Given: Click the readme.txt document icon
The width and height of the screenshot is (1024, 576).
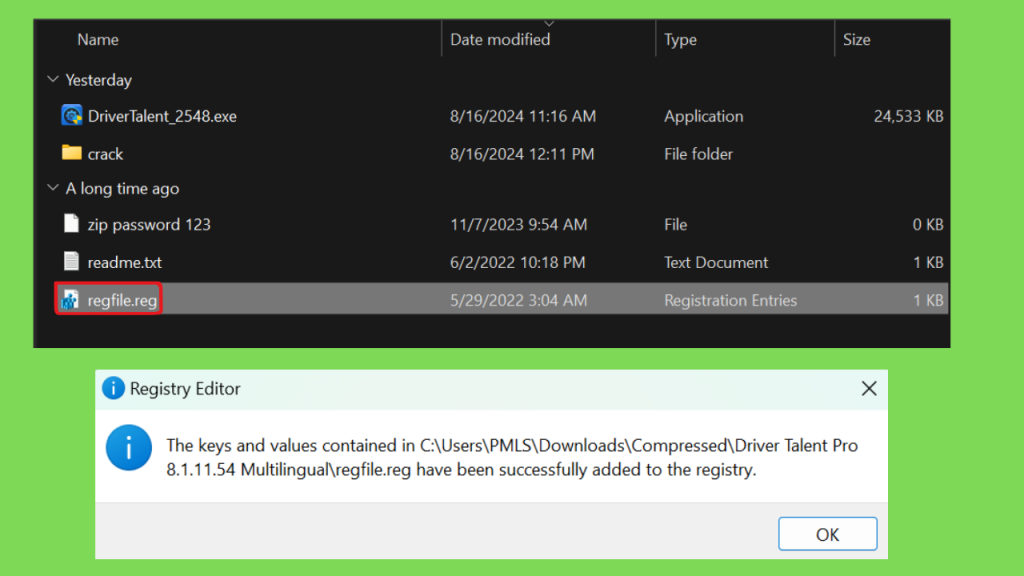Looking at the screenshot, I should pos(71,261).
